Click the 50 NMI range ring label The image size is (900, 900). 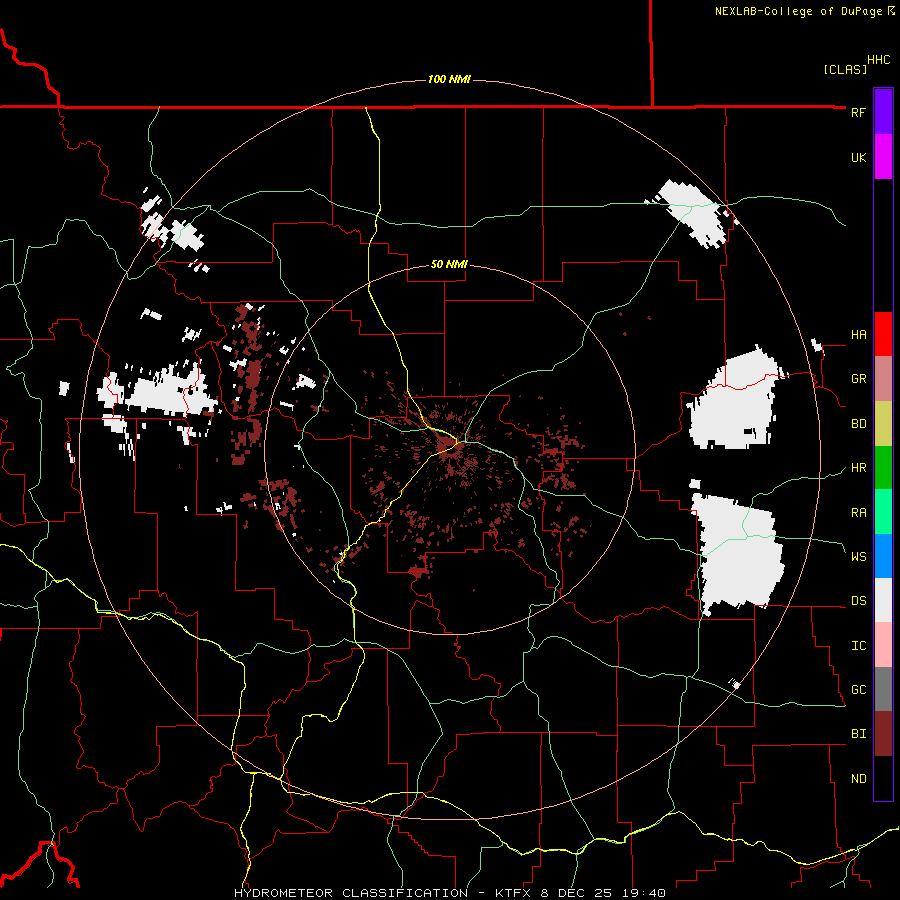click(x=449, y=264)
